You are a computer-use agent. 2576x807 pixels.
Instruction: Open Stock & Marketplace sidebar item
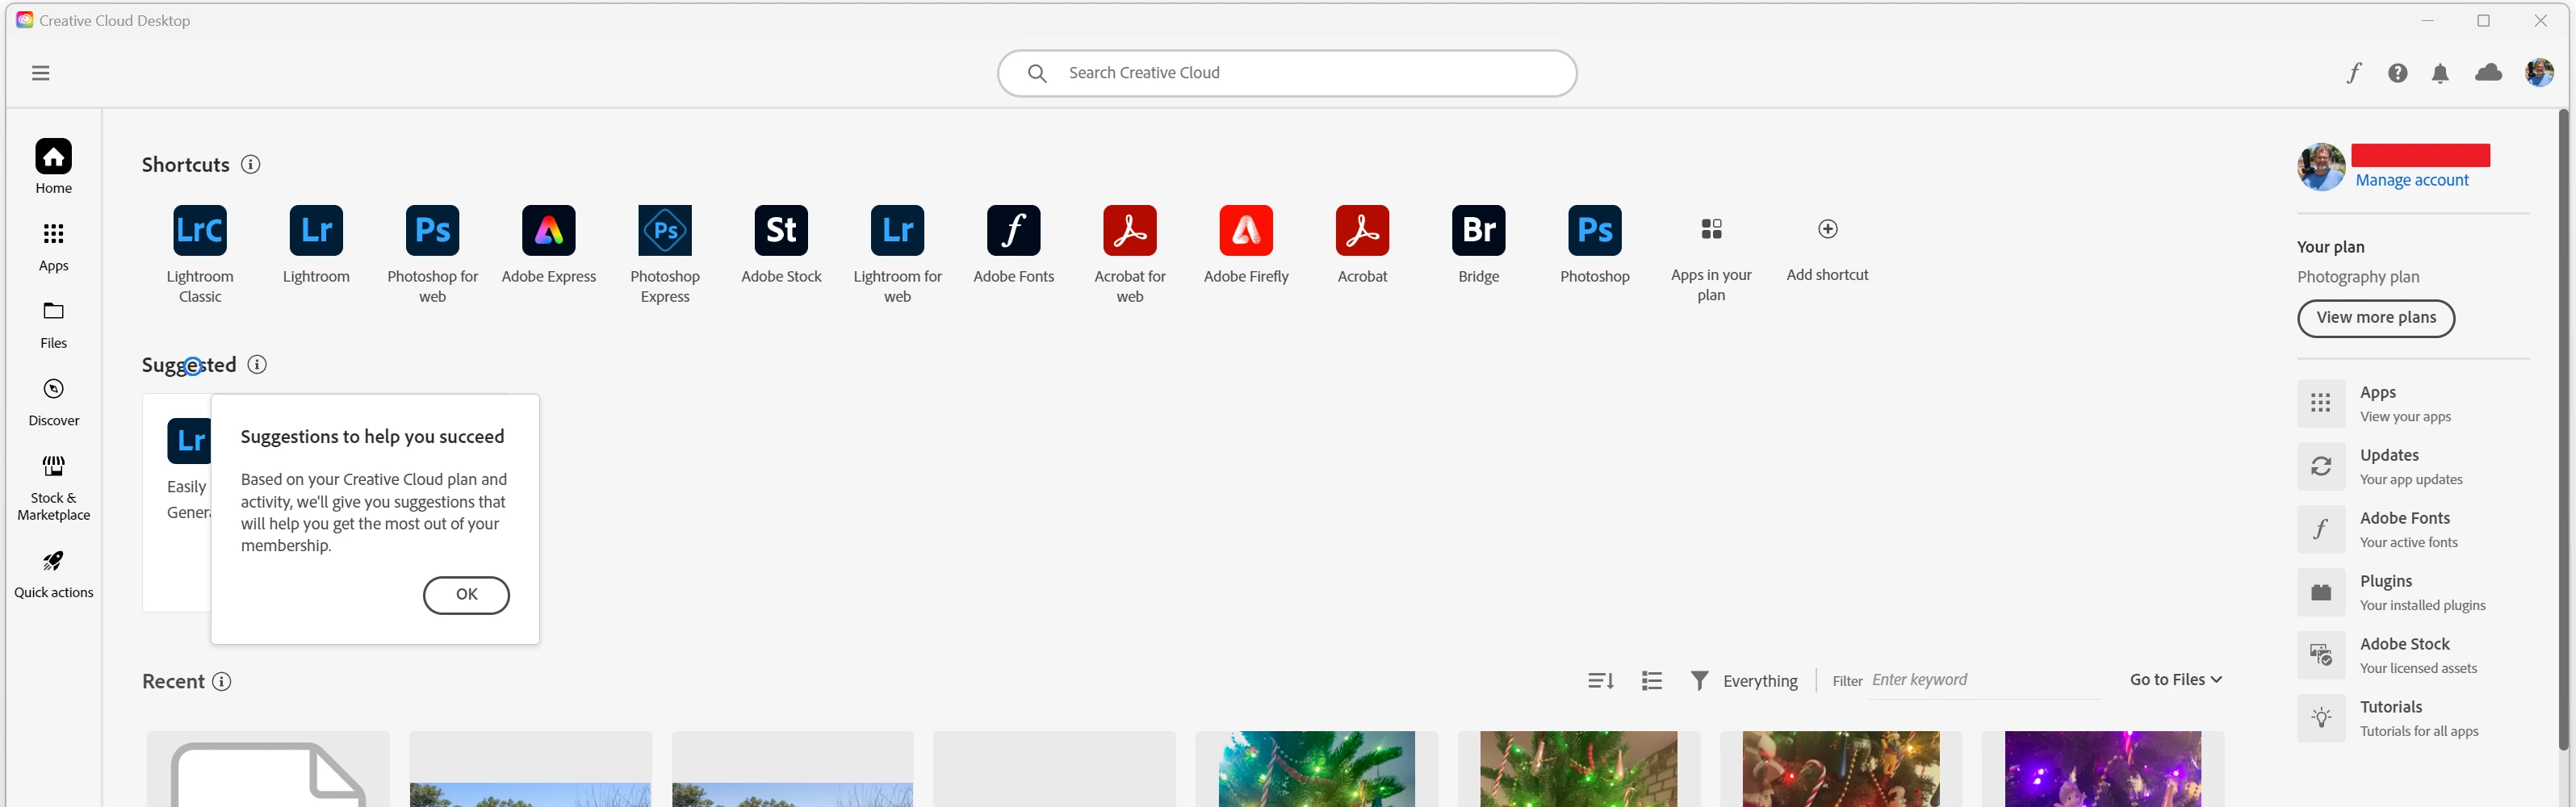53,488
